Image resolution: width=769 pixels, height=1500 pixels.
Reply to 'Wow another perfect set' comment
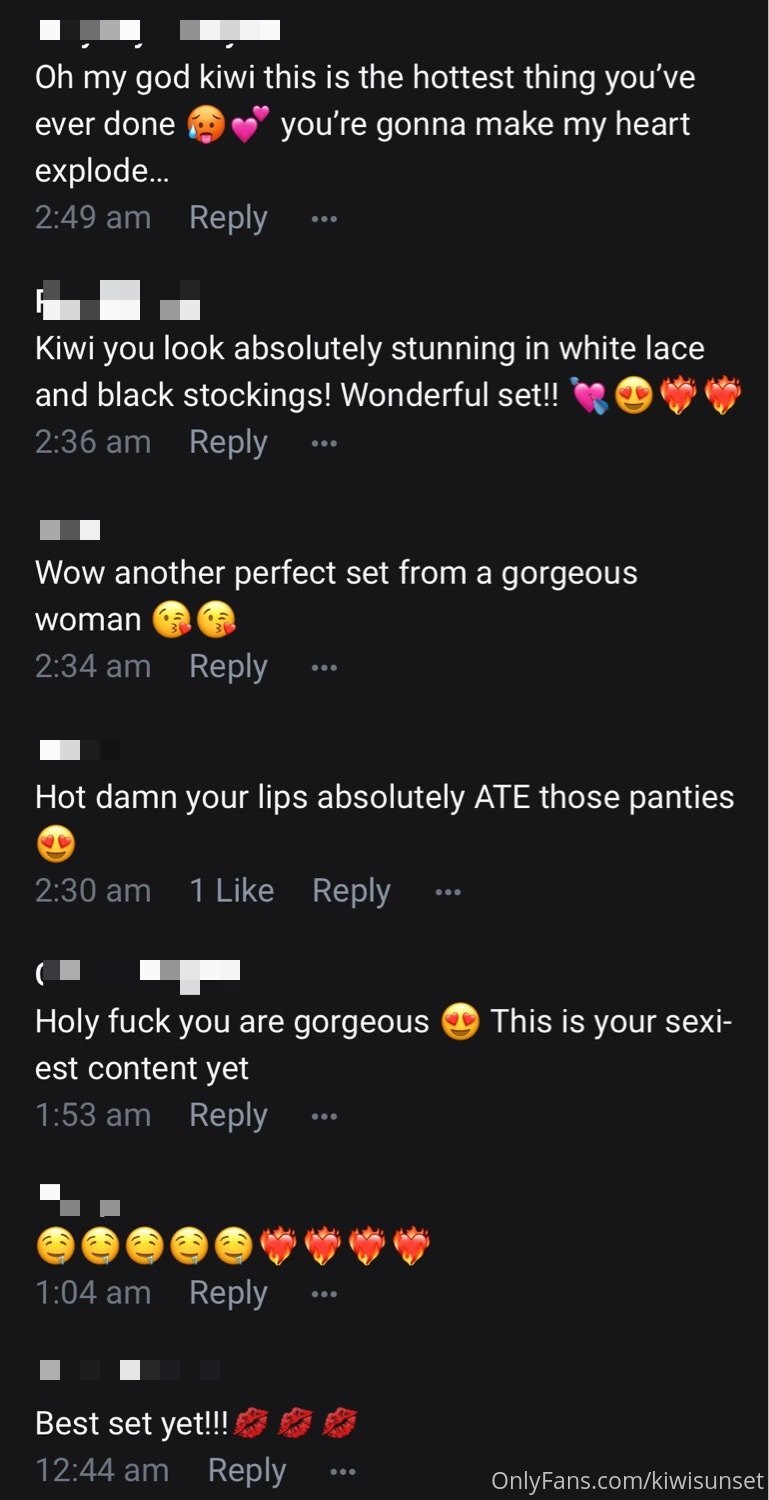(x=228, y=667)
